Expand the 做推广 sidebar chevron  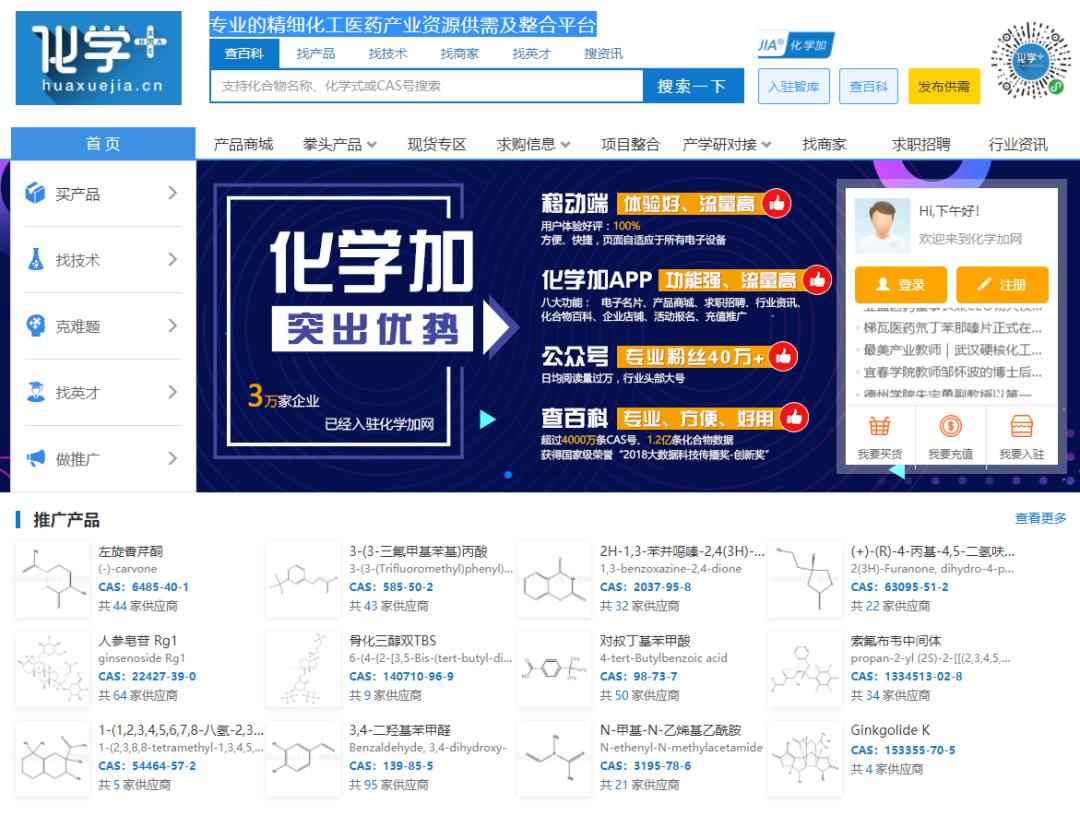click(x=173, y=459)
